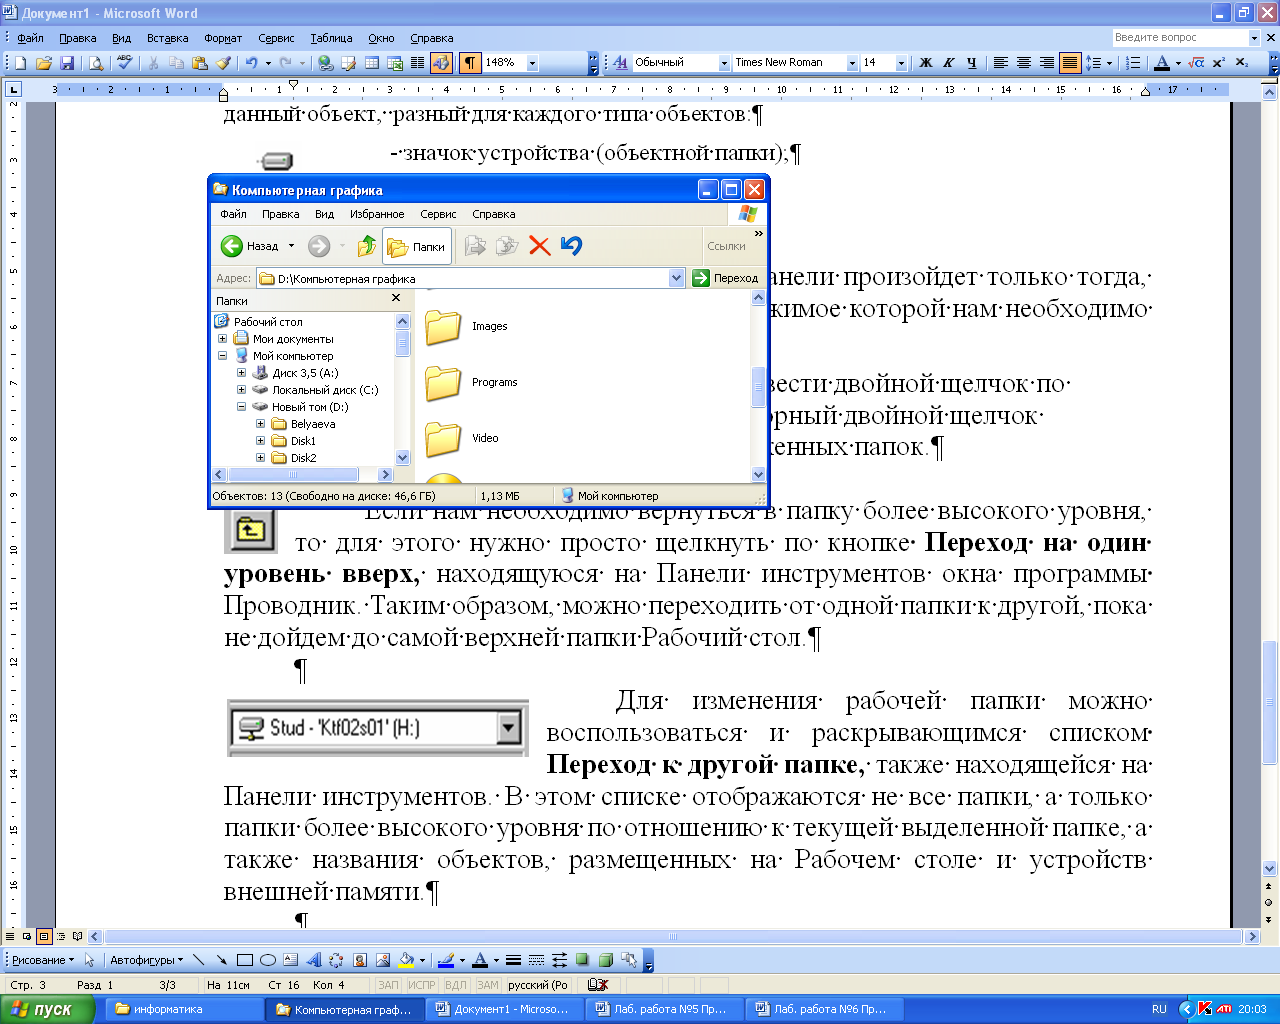Toggle the paragraph marks ¶ button

point(470,63)
